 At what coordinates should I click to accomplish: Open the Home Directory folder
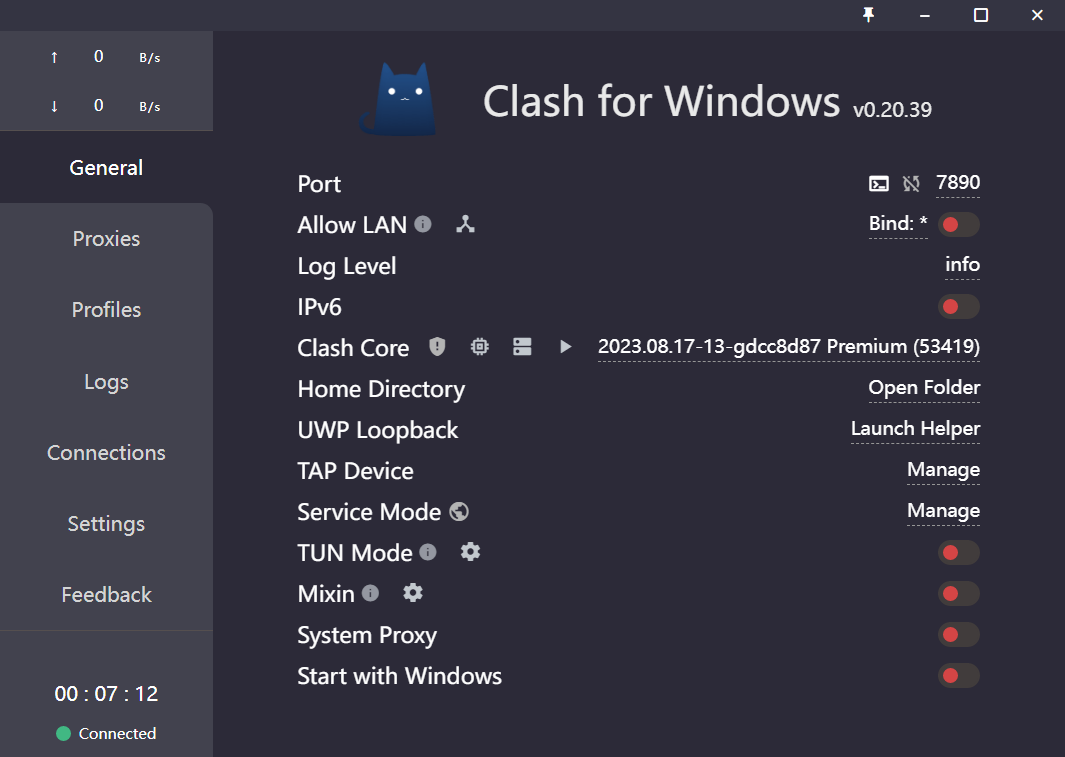click(x=923, y=387)
